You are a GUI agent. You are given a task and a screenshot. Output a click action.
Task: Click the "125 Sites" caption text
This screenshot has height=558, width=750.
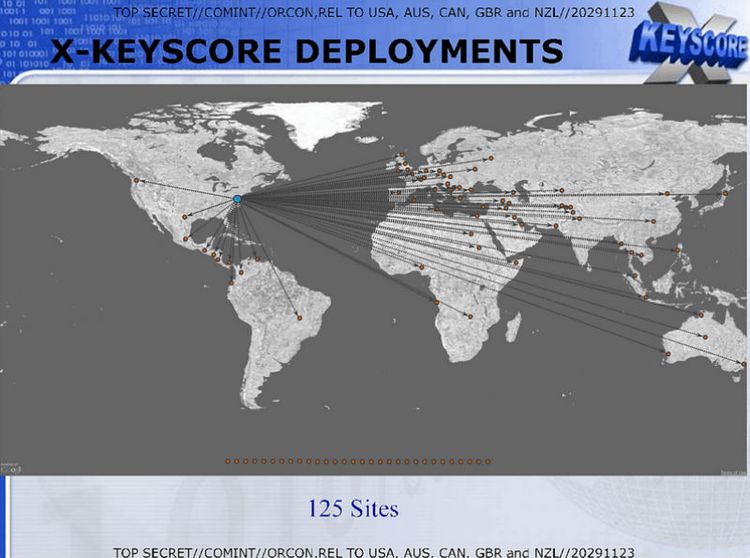click(x=352, y=508)
